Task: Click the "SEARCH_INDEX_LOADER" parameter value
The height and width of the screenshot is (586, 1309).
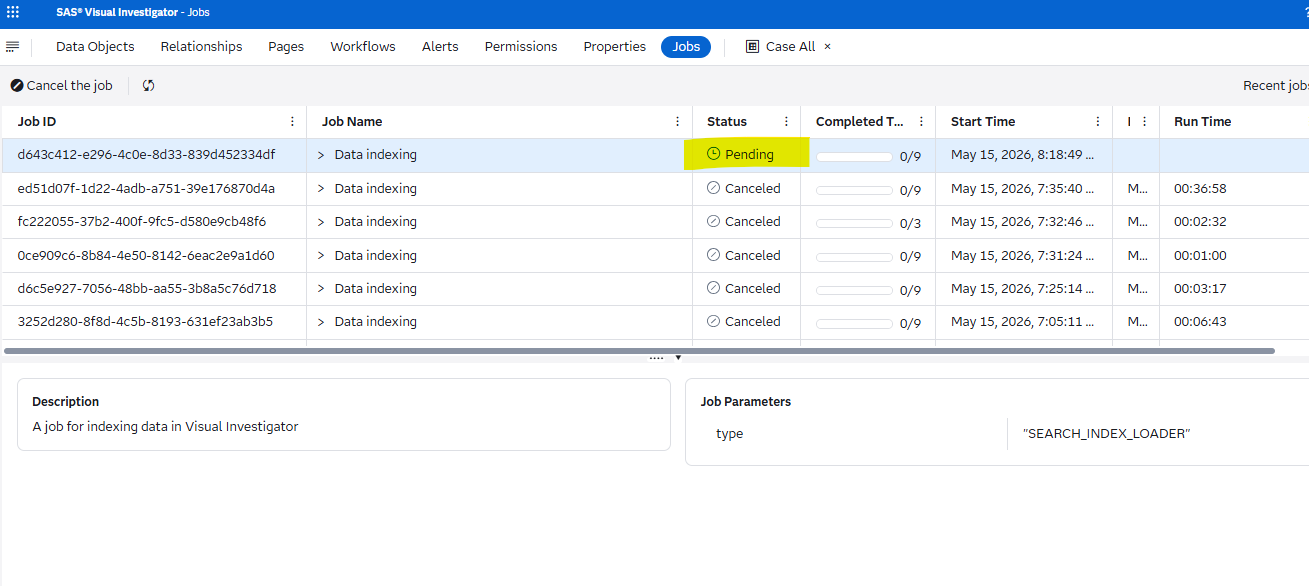Action: coord(1107,434)
